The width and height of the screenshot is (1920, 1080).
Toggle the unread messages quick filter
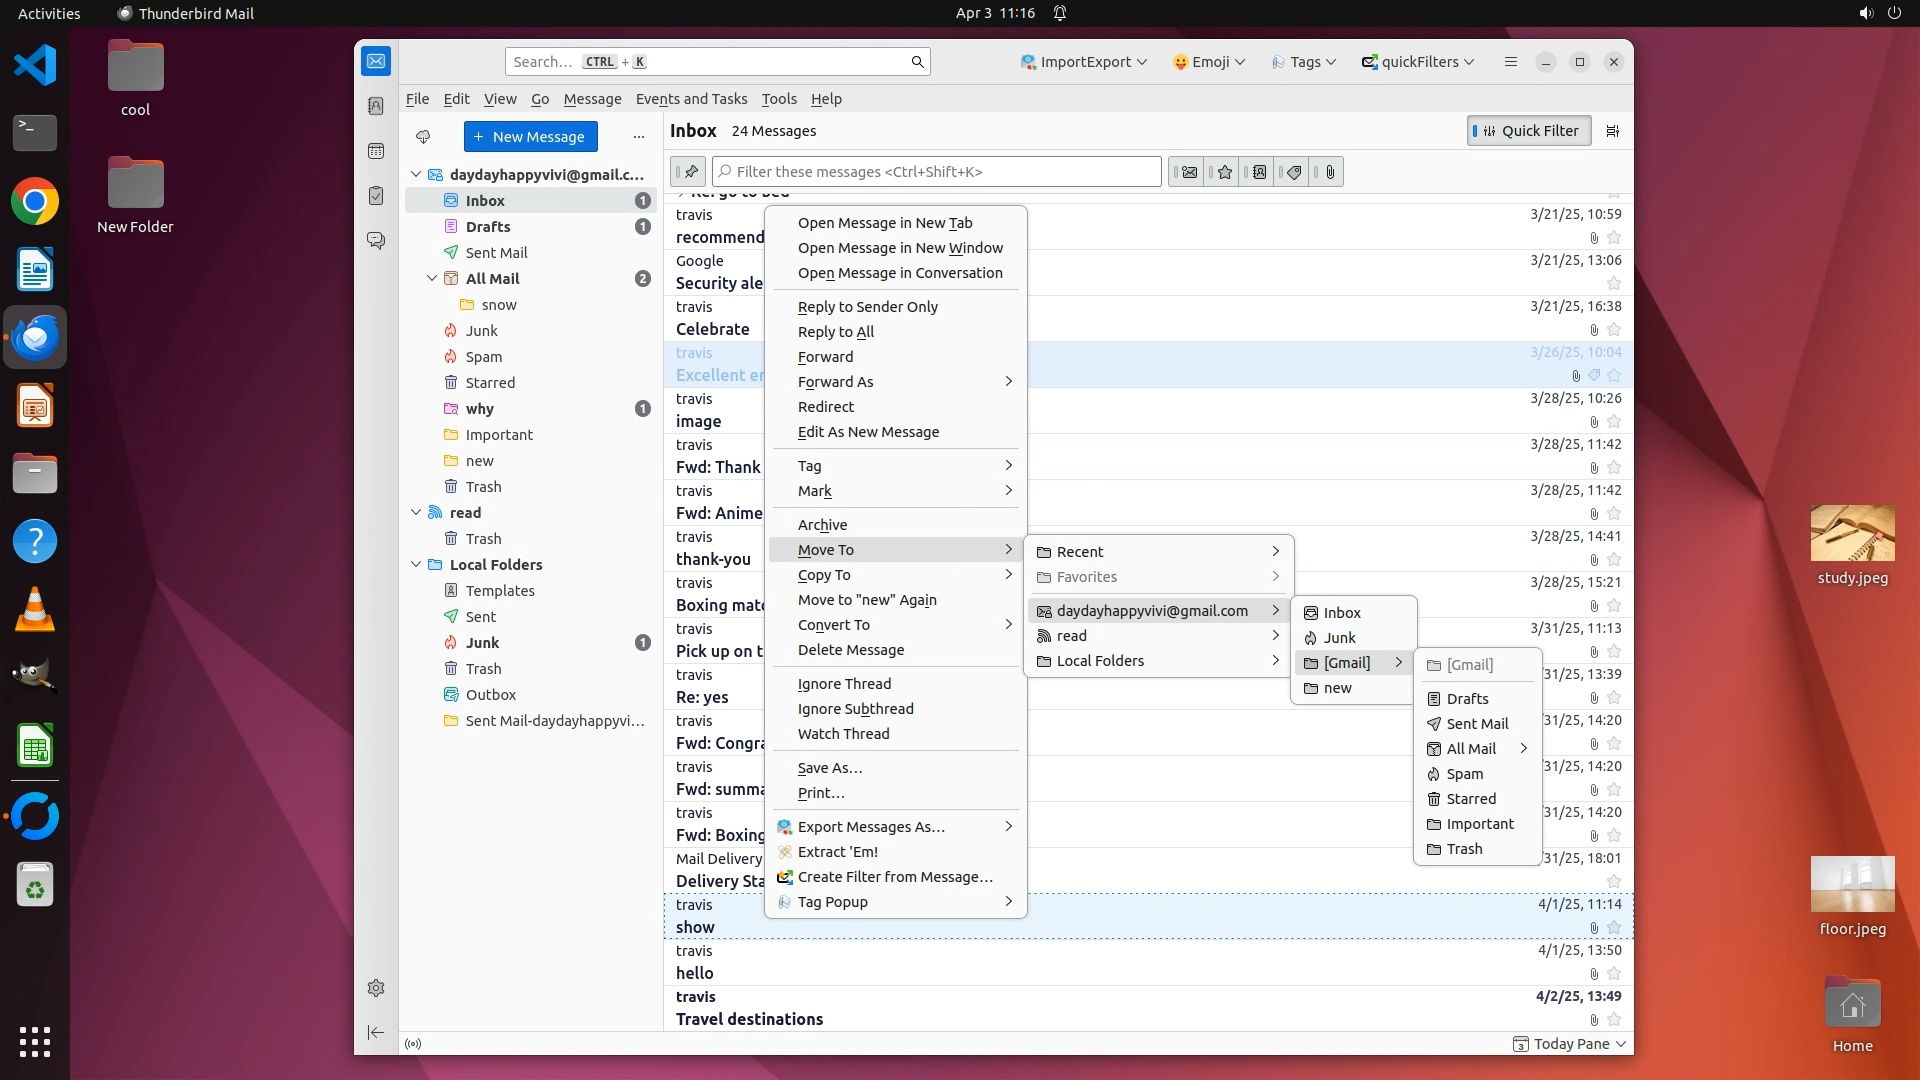click(x=1188, y=172)
